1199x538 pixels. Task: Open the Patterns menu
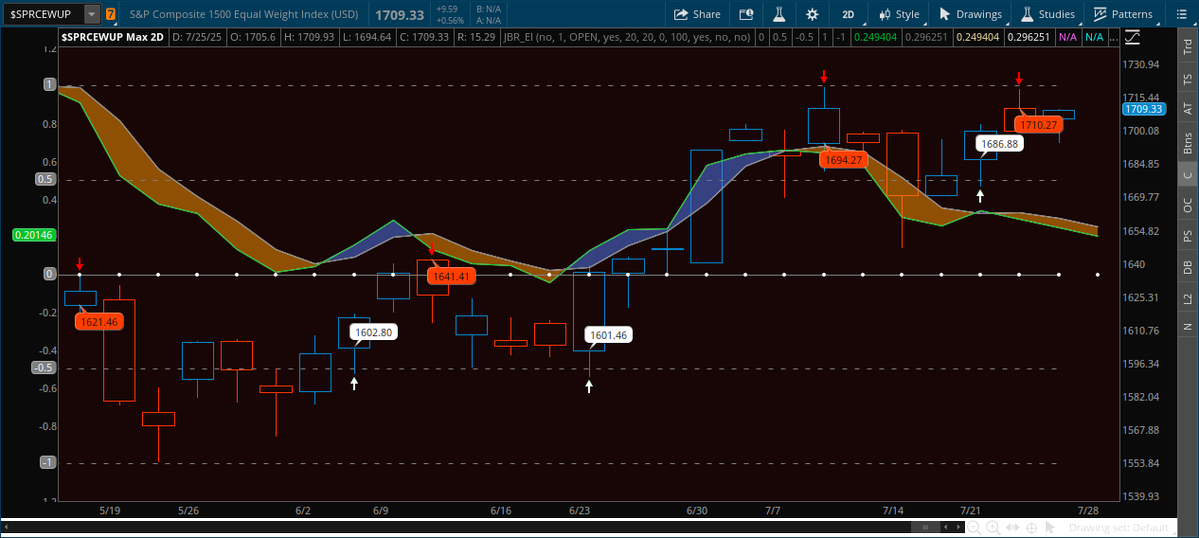pyautogui.click(x=1123, y=14)
